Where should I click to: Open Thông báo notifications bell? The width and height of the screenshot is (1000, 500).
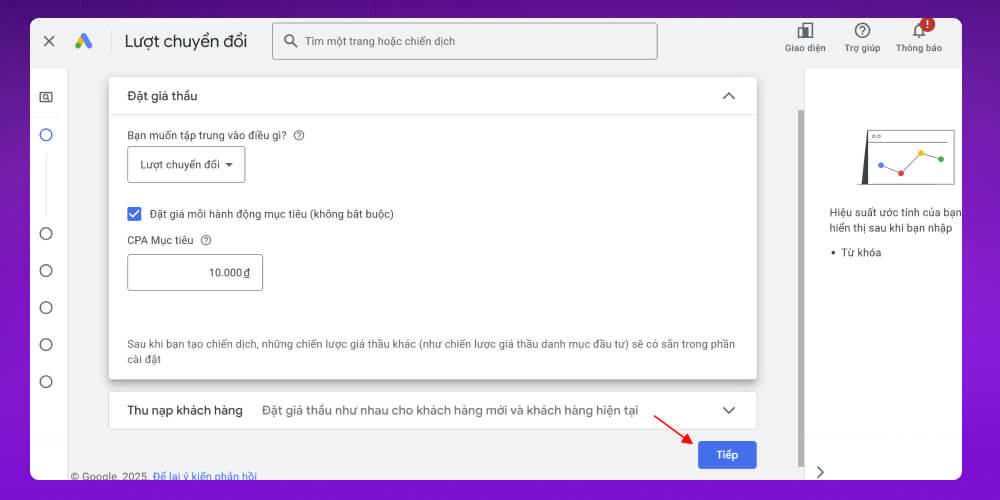[x=918, y=31]
